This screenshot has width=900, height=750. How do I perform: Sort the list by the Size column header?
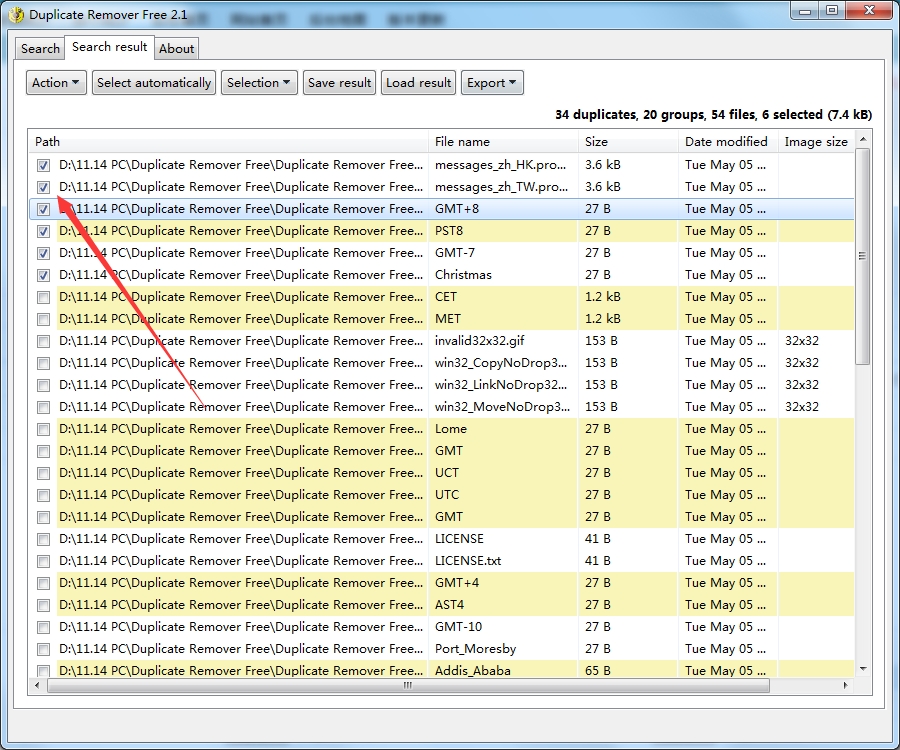tap(627, 142)
